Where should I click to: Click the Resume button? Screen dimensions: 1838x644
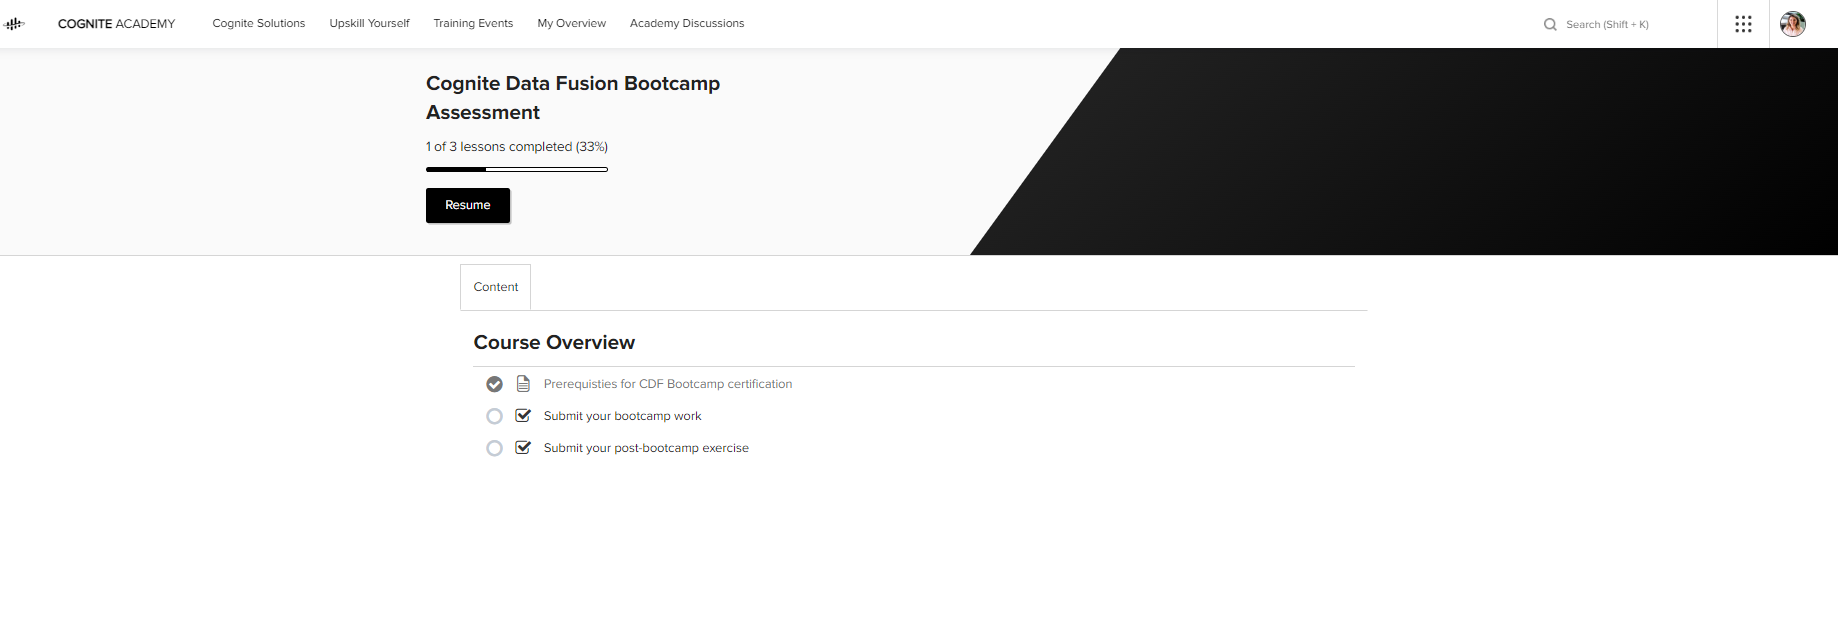tap(468, 205)
